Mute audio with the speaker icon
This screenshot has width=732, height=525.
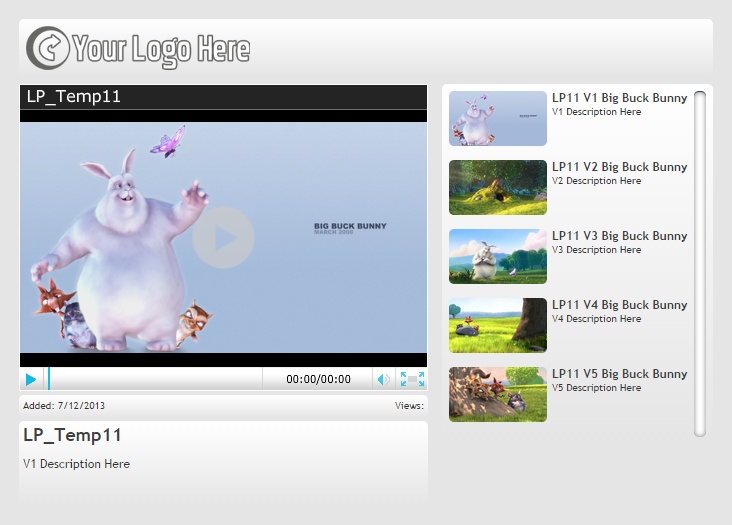point(383,379)
